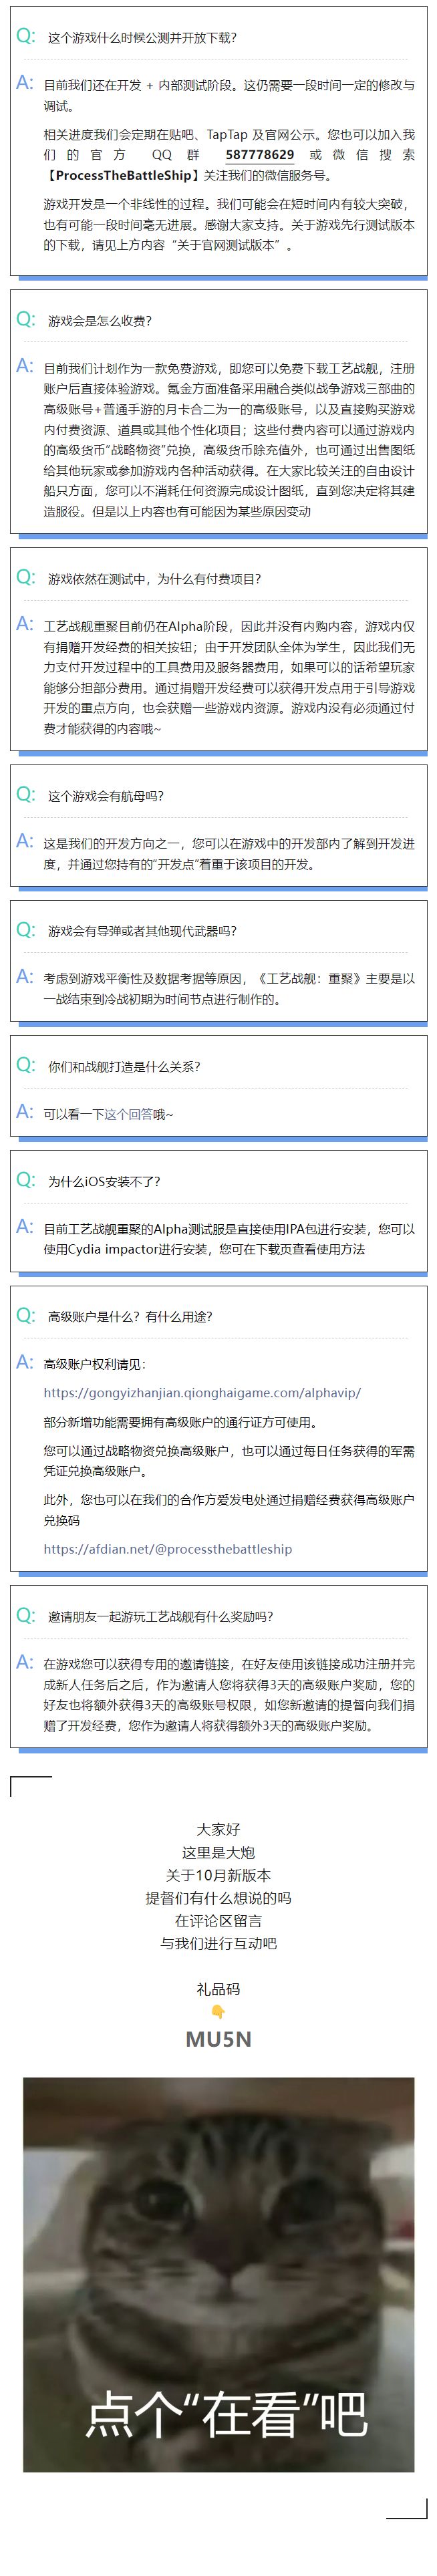The height and width of the screenshot is (2576, 437).
Task: Open the afdian.net processthebattleship link
Action: point(168,1549)
